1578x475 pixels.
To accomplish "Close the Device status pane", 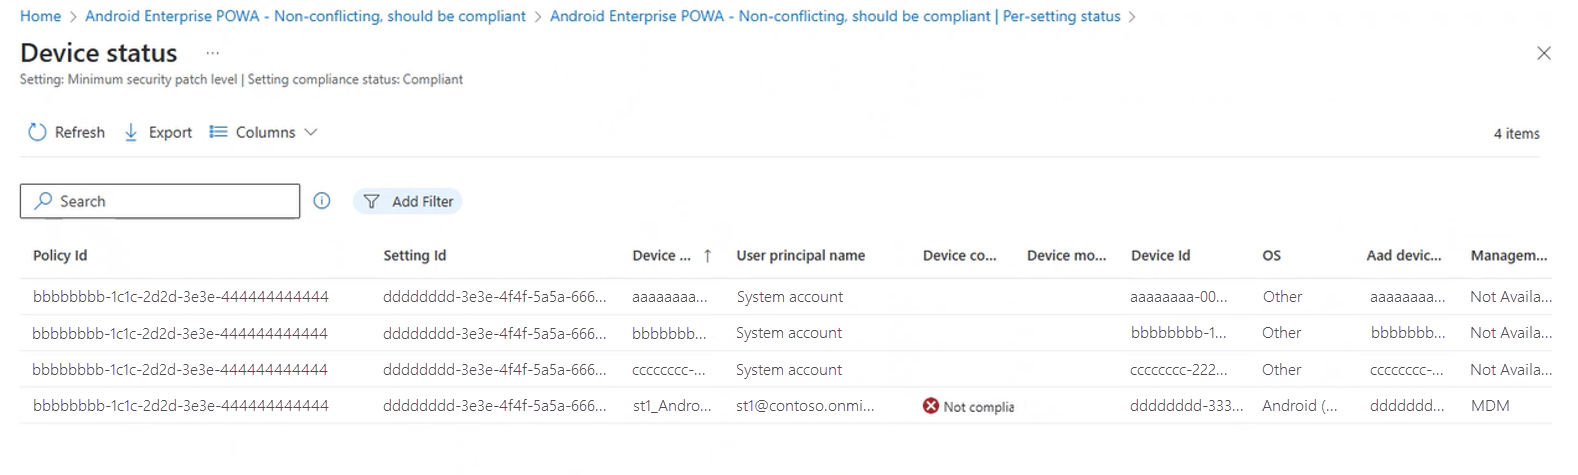I will click(x=1543, y=53).
